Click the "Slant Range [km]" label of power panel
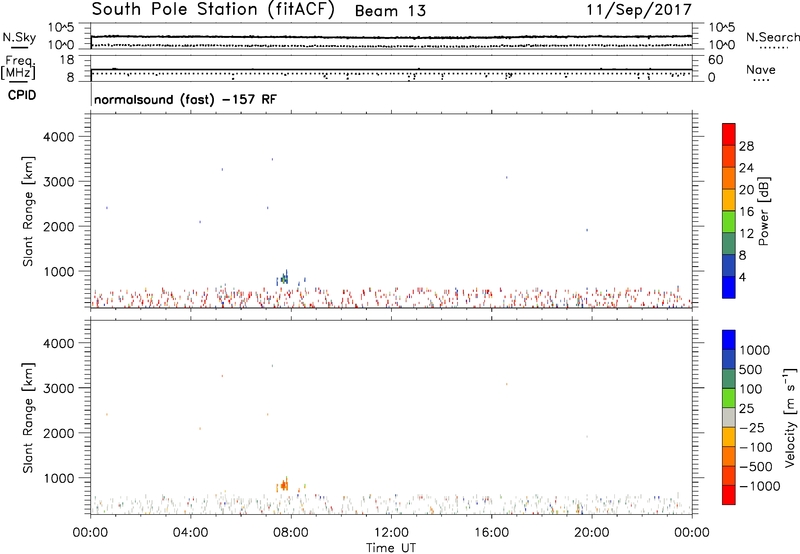 28,211
